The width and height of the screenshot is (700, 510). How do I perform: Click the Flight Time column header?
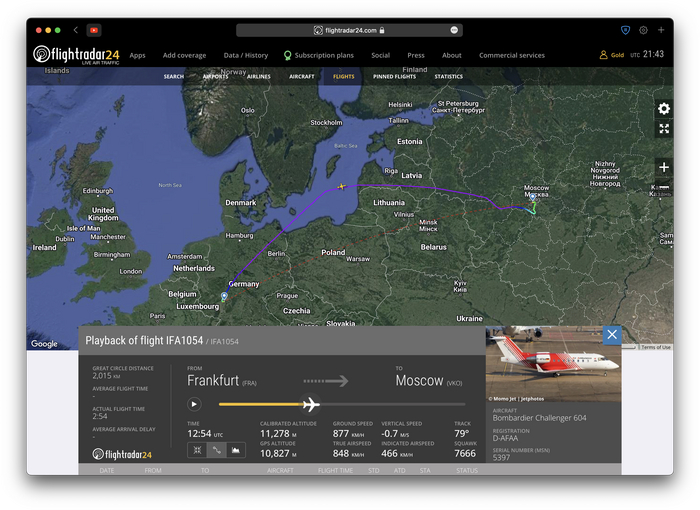(335, 470)
